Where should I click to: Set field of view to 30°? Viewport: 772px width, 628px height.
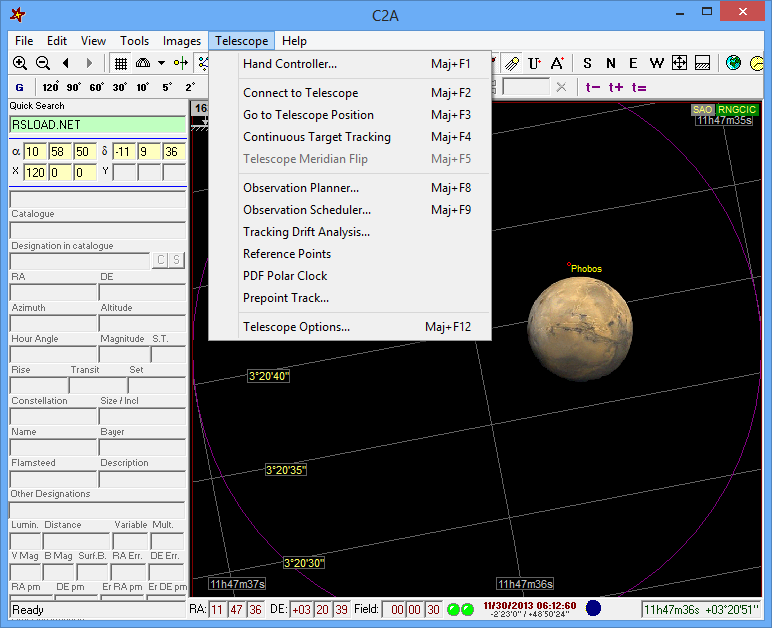pyautogui.click(x=119, y=87)
